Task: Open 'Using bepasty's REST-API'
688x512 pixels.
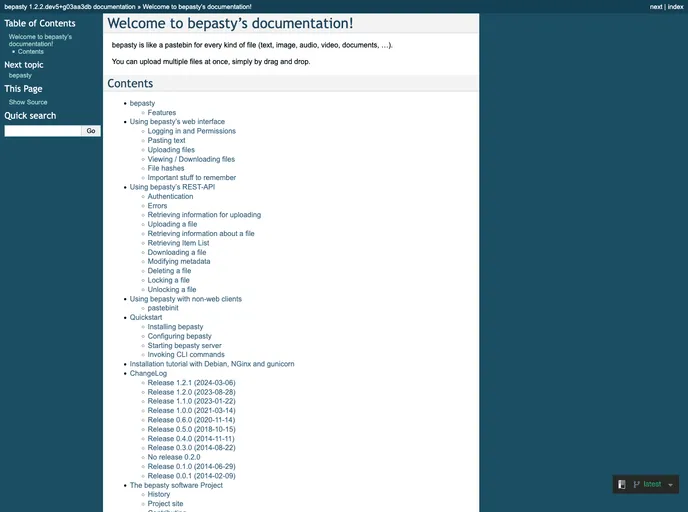Action: [x=172, y=187]
